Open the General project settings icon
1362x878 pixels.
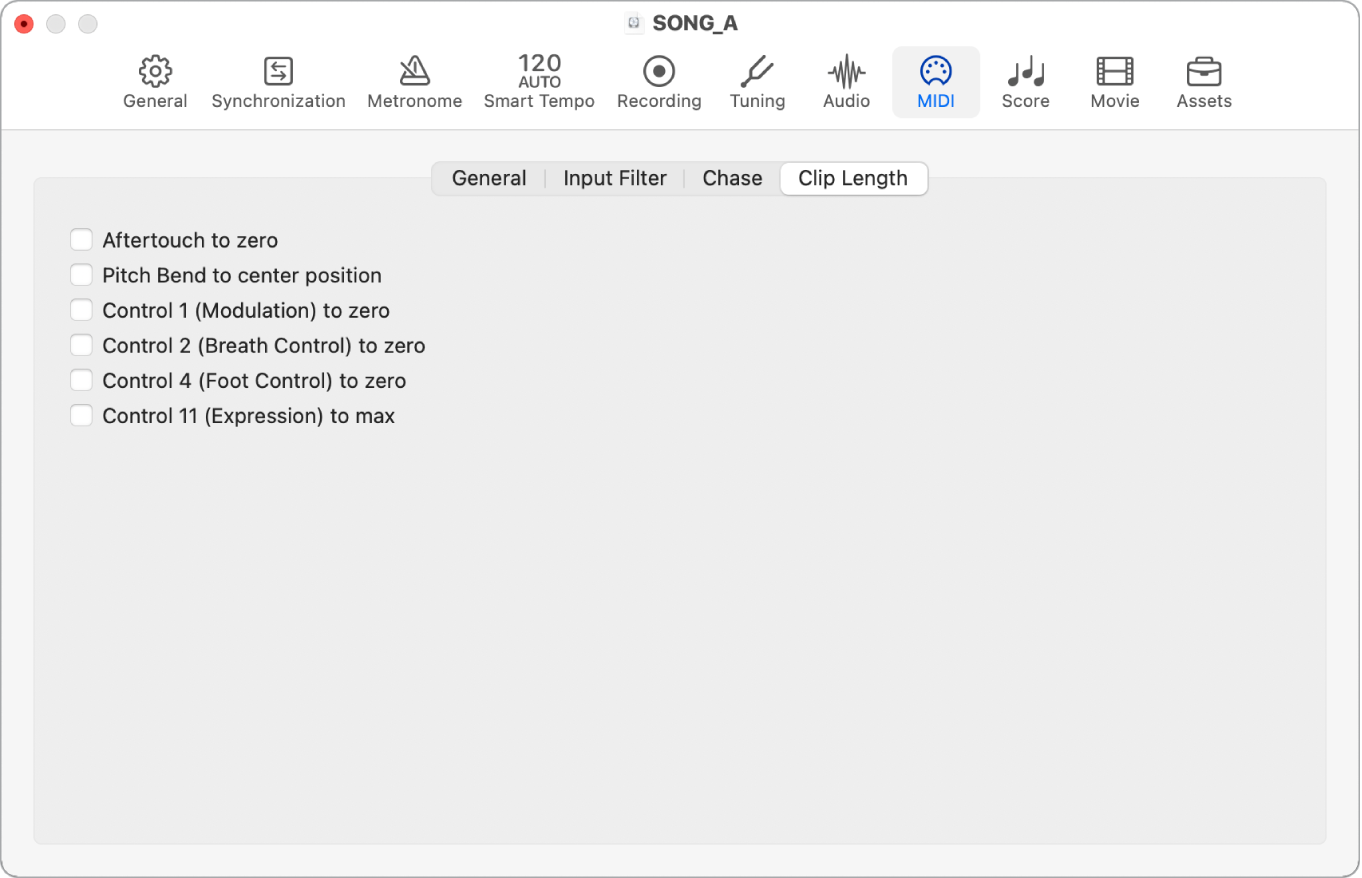click(x=155, y=80)
